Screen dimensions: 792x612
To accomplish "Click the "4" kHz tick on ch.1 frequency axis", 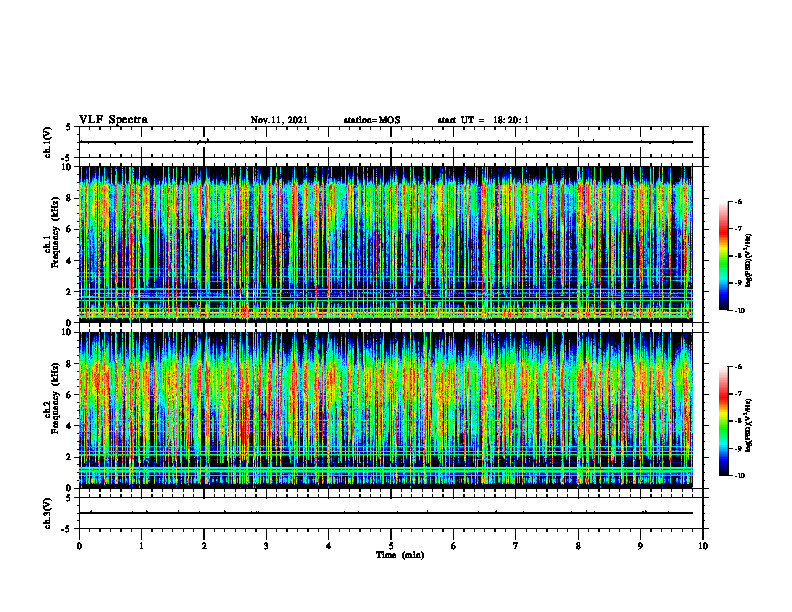I will [x=70, y=261].
